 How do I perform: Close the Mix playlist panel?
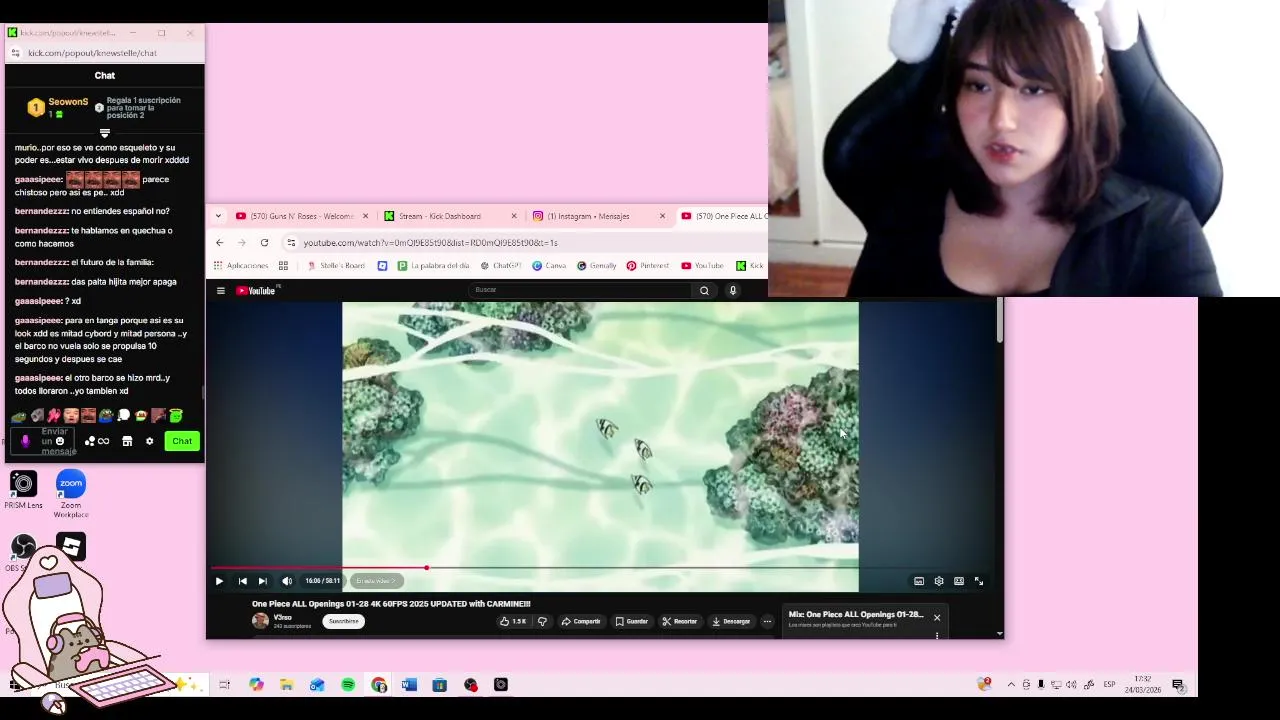coord(937,617)
